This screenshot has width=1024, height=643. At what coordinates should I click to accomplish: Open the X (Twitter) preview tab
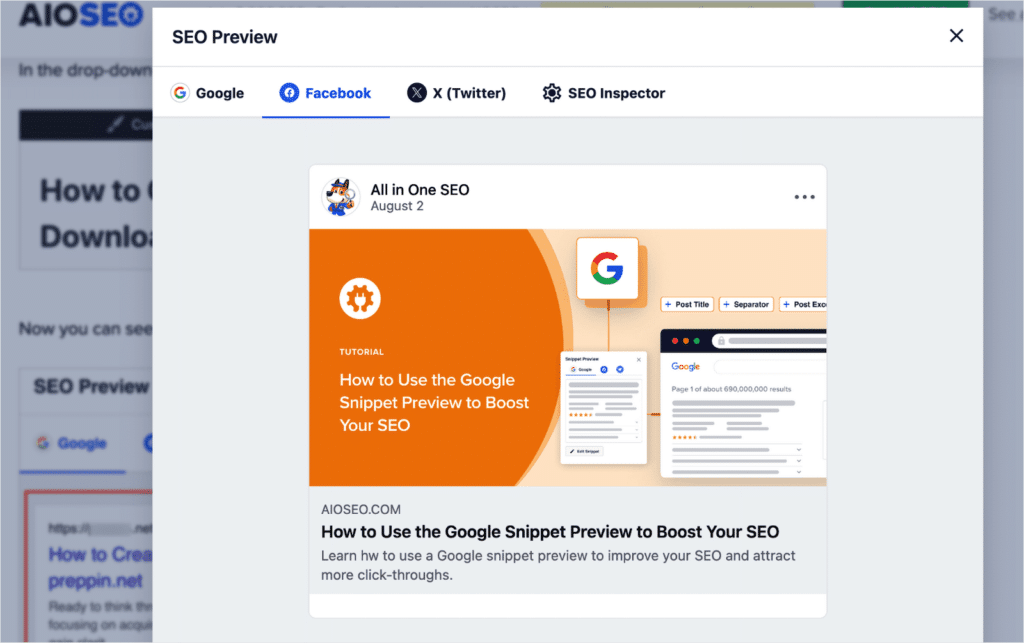pos(456,93)
